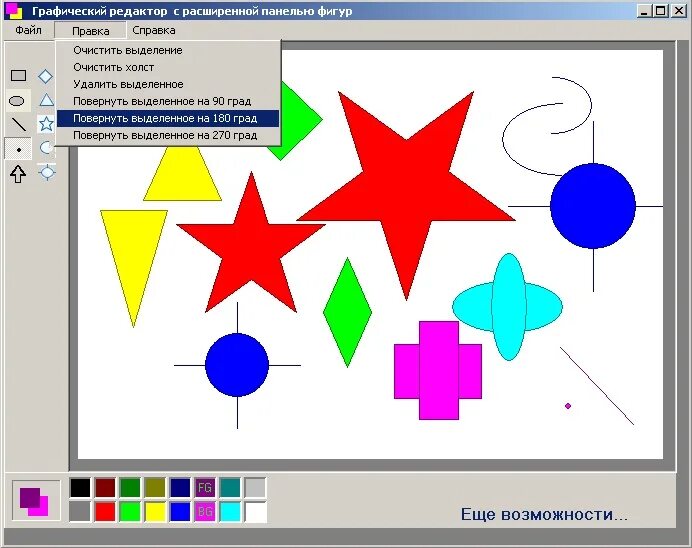The height and width of the screenshot is (548, 692).
Task: Select the triangle shape tool
Action: click(x=46, y=100)
